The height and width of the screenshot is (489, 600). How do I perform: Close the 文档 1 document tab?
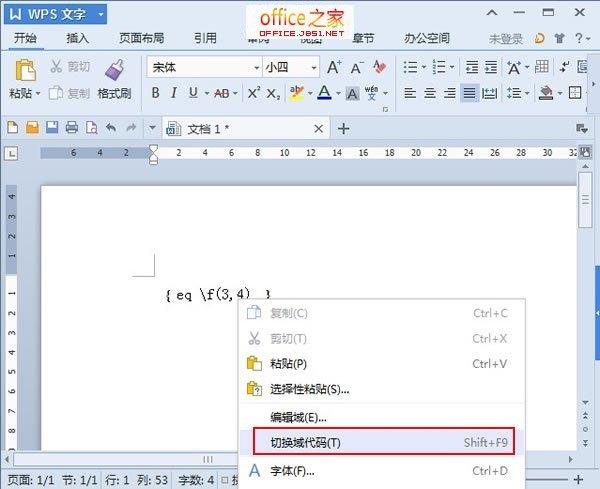pos(318,129)
